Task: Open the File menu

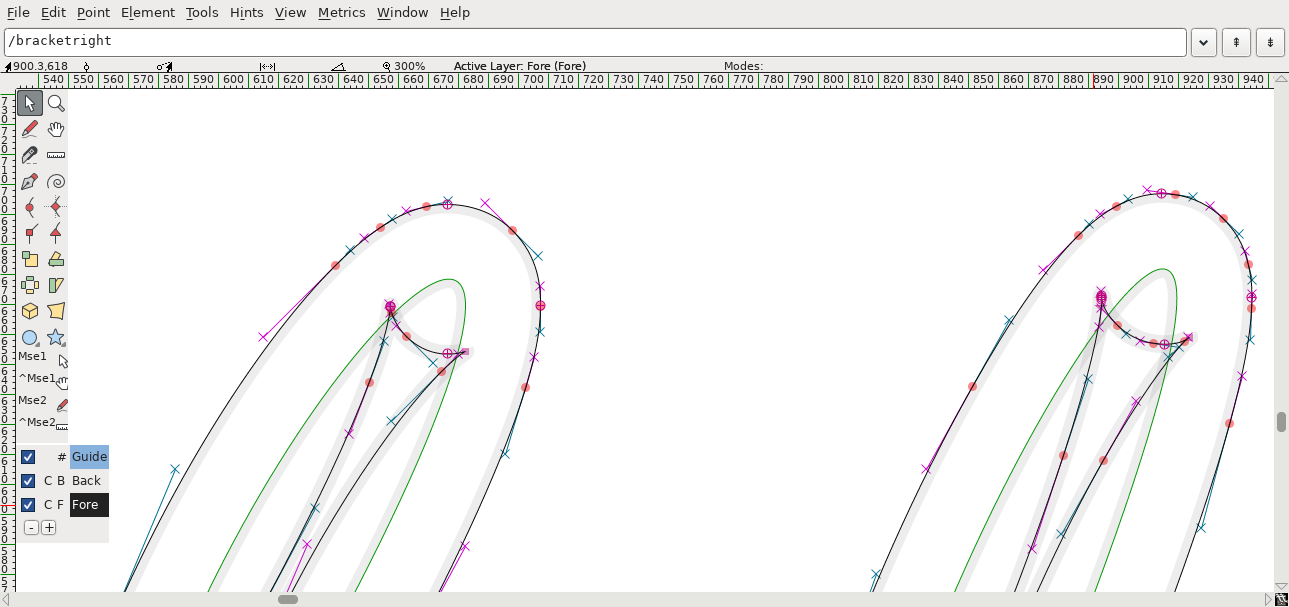Action: pos(18,12)
